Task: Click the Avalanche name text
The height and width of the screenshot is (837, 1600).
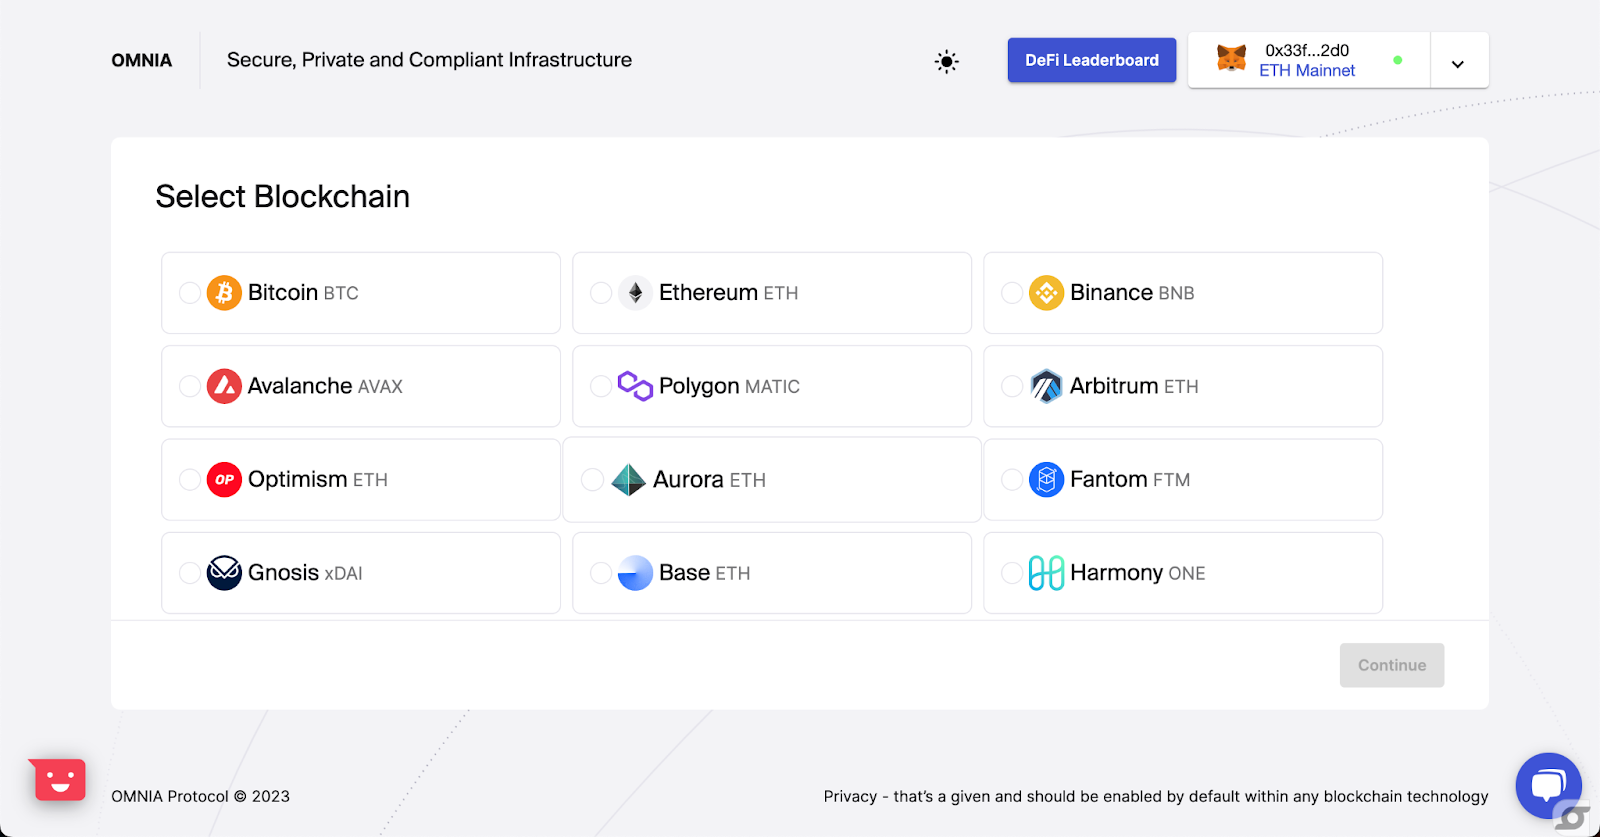Action: tap(300, 386)
